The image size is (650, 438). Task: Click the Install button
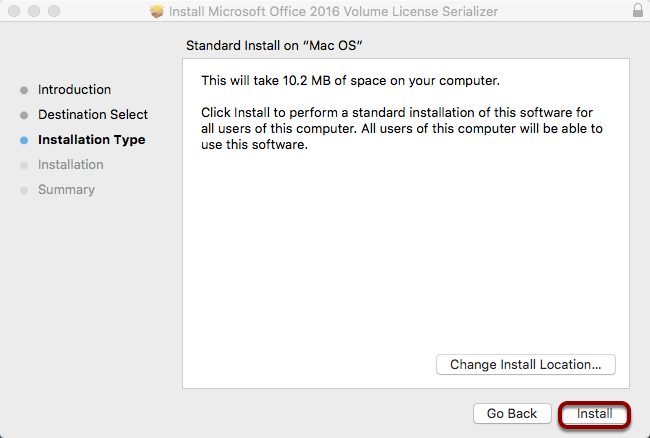point(594,414)
